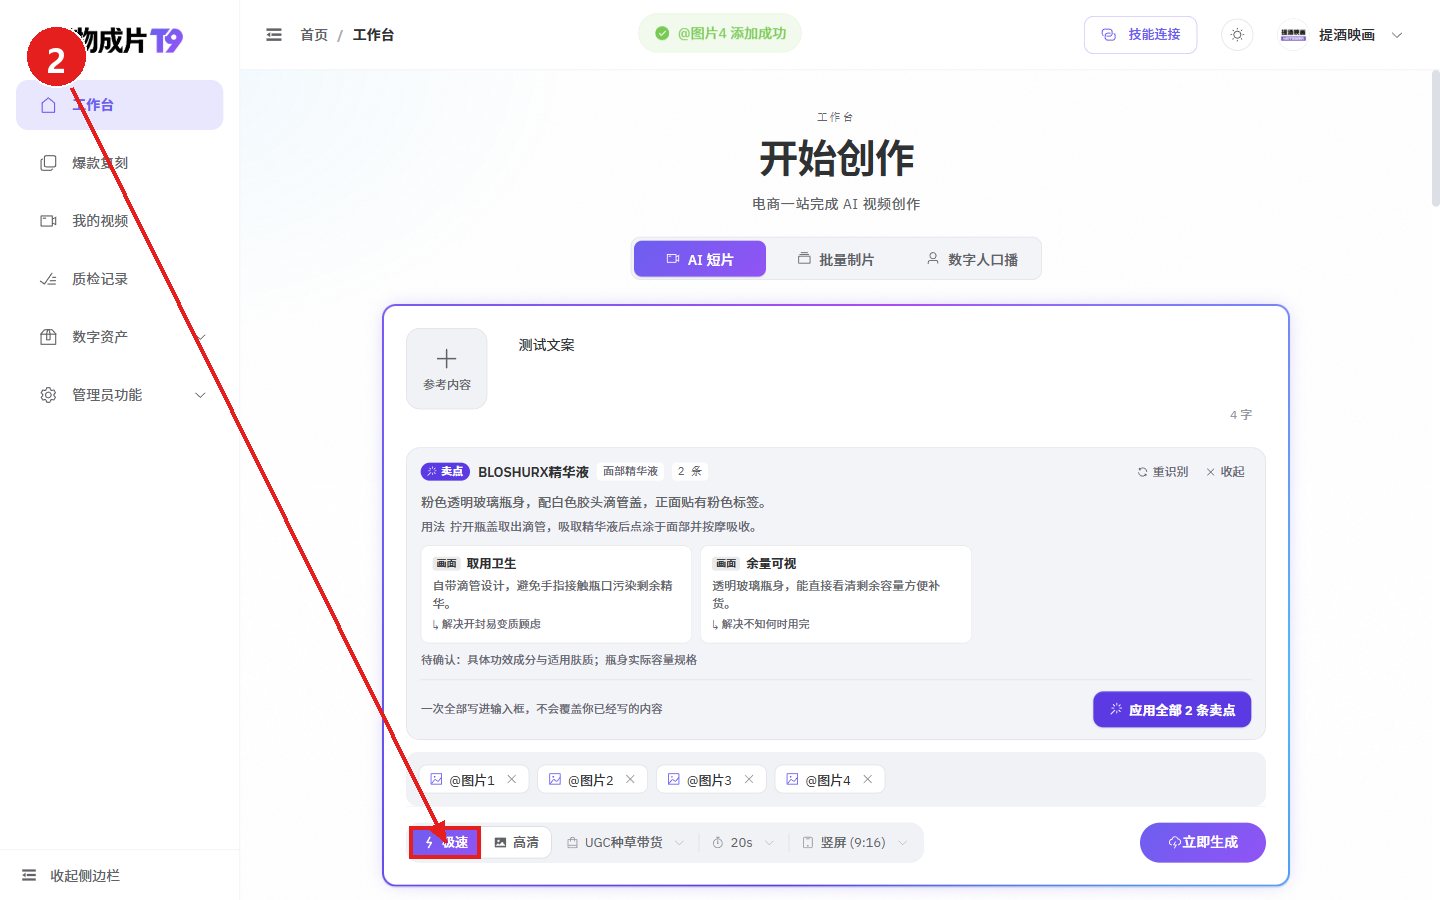Select the 极速 speed mode
This screenshot has width=1440, height=900.
pyautogui.click(x=445, y=843)
